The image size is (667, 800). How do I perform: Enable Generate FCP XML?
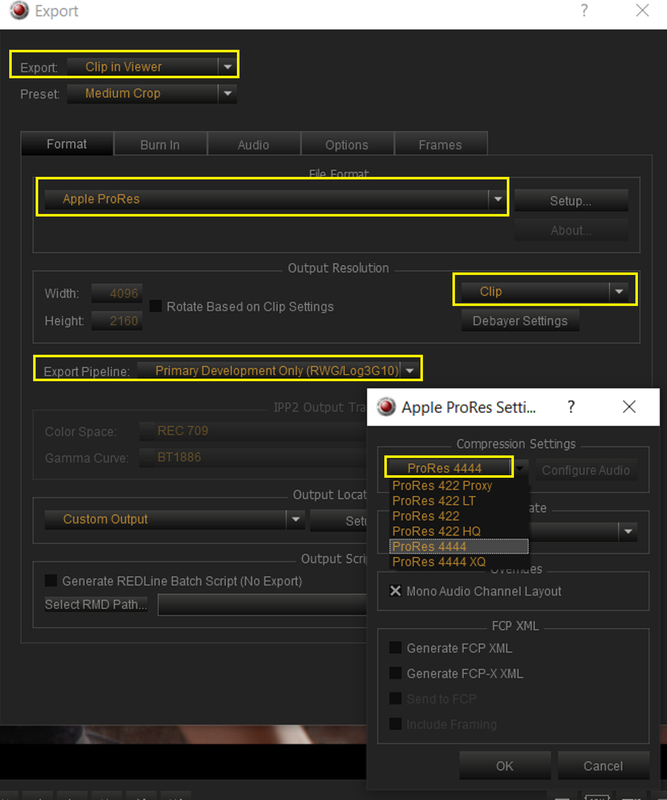point(396,647)
